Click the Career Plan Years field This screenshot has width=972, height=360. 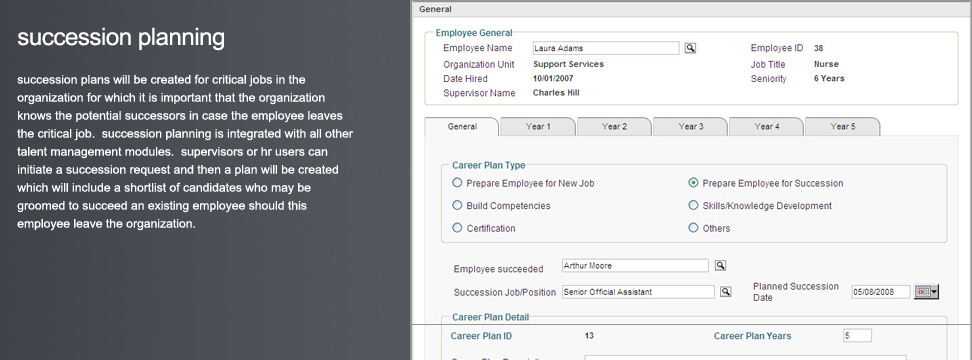(x=857, y=336)
